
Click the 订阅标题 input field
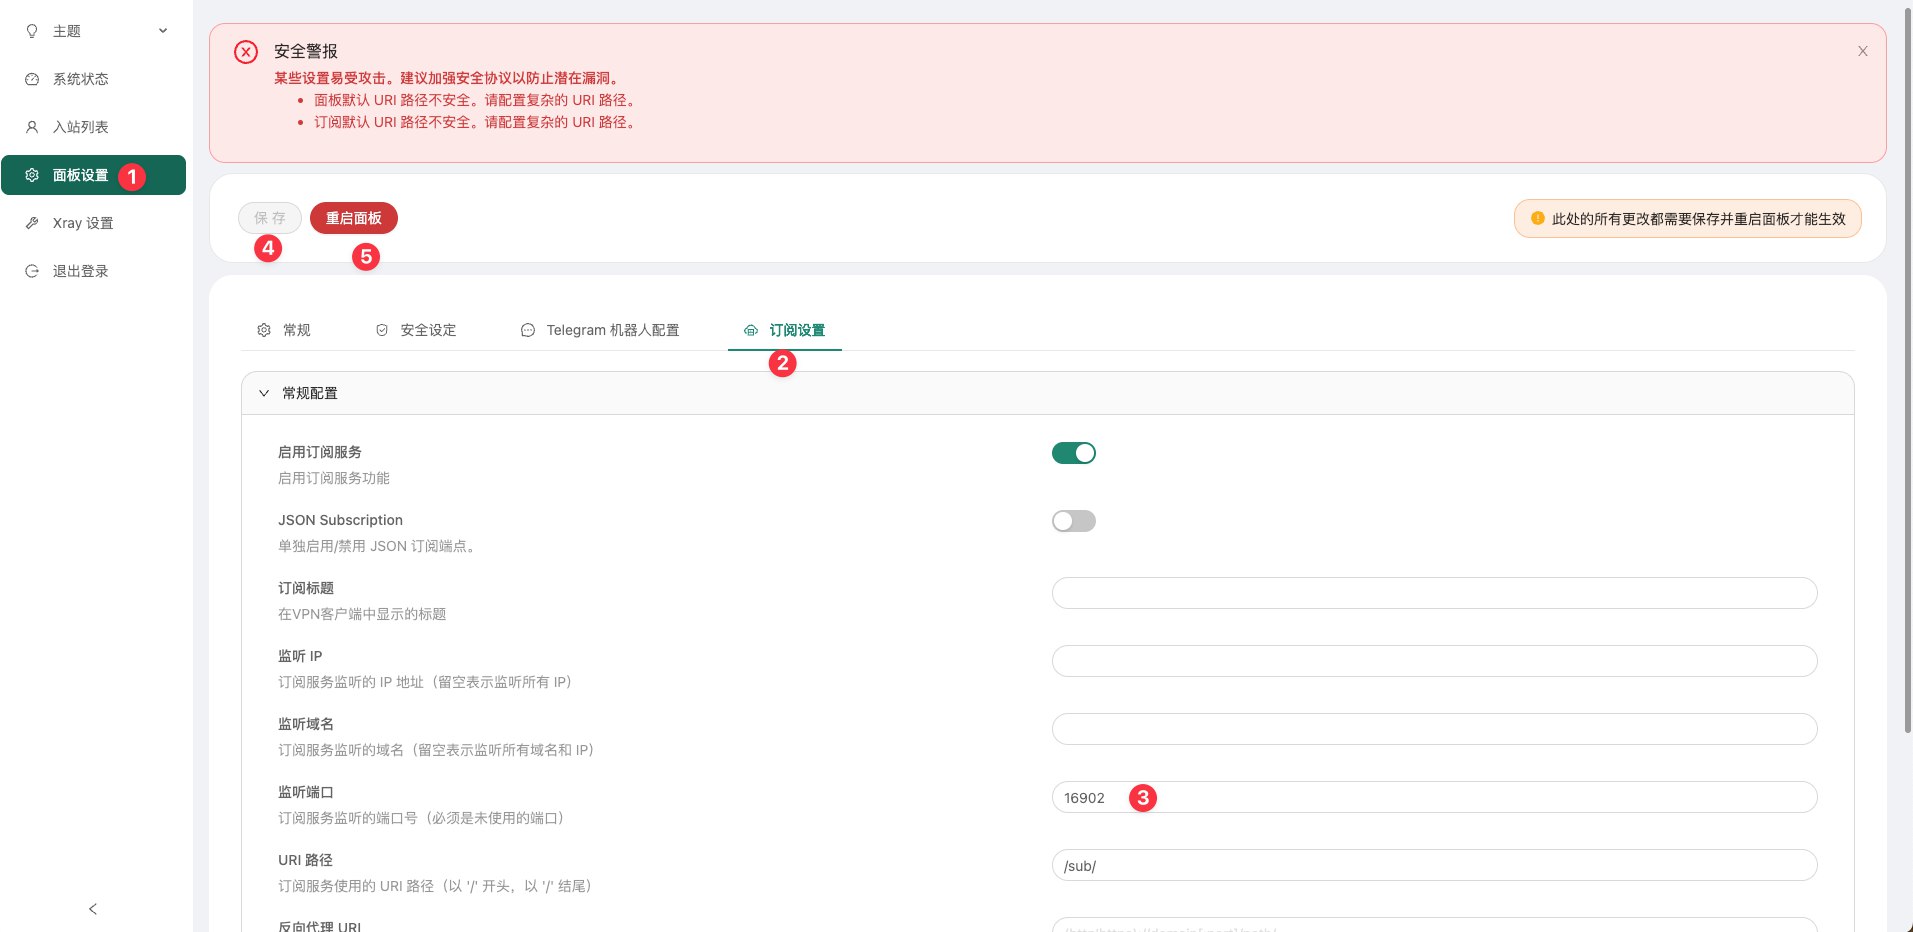(x=1433, y=592)
